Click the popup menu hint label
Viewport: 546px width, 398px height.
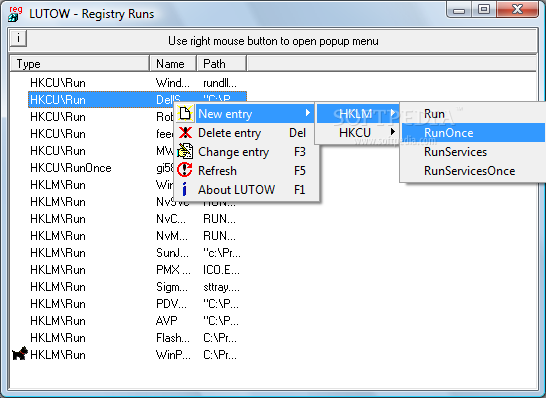click(x=273, y=41)
